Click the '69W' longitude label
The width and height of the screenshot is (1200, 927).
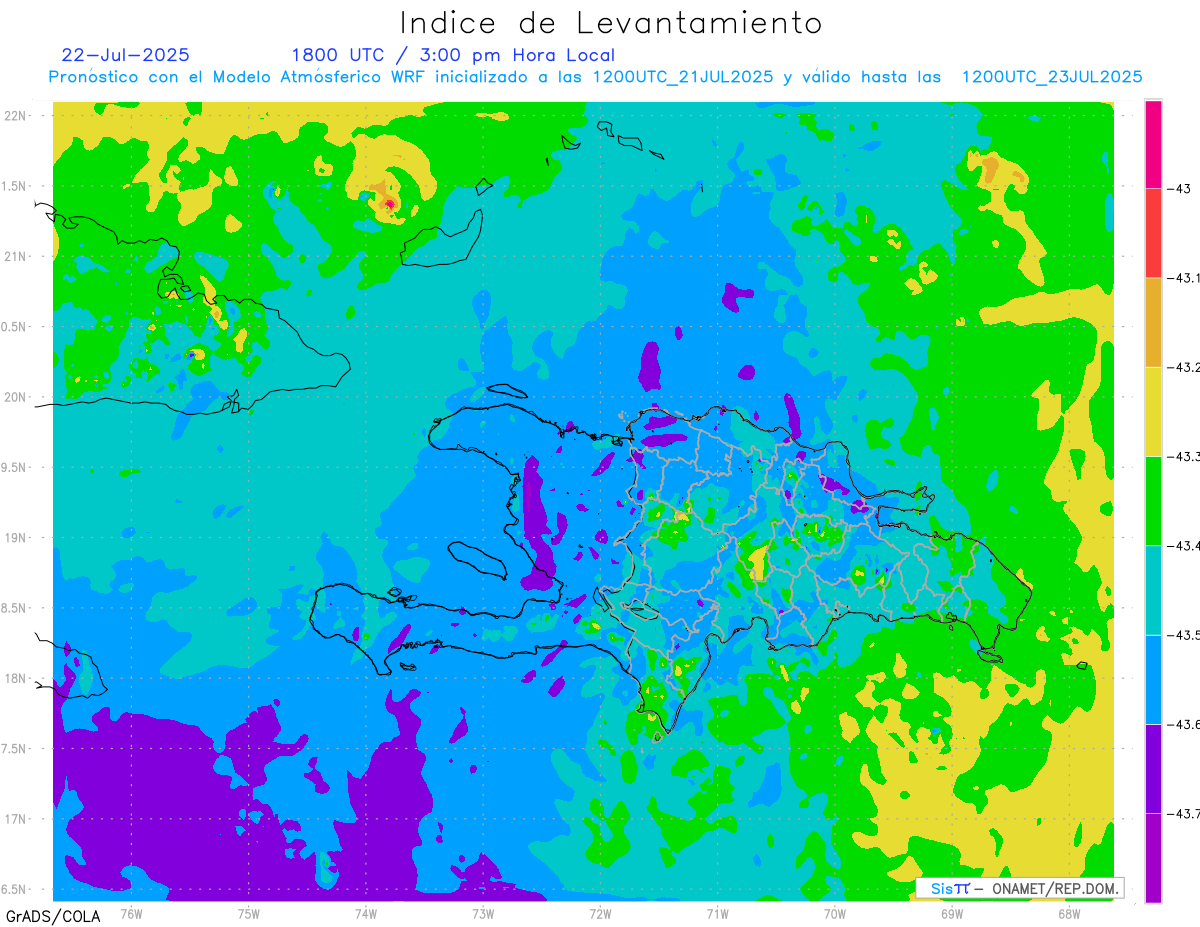click(x=952, y=913)
